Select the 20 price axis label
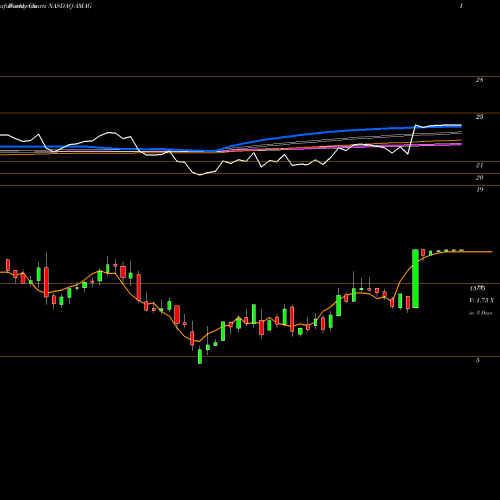Viewport: 500px width, 500px height. [x=479, y=178]
